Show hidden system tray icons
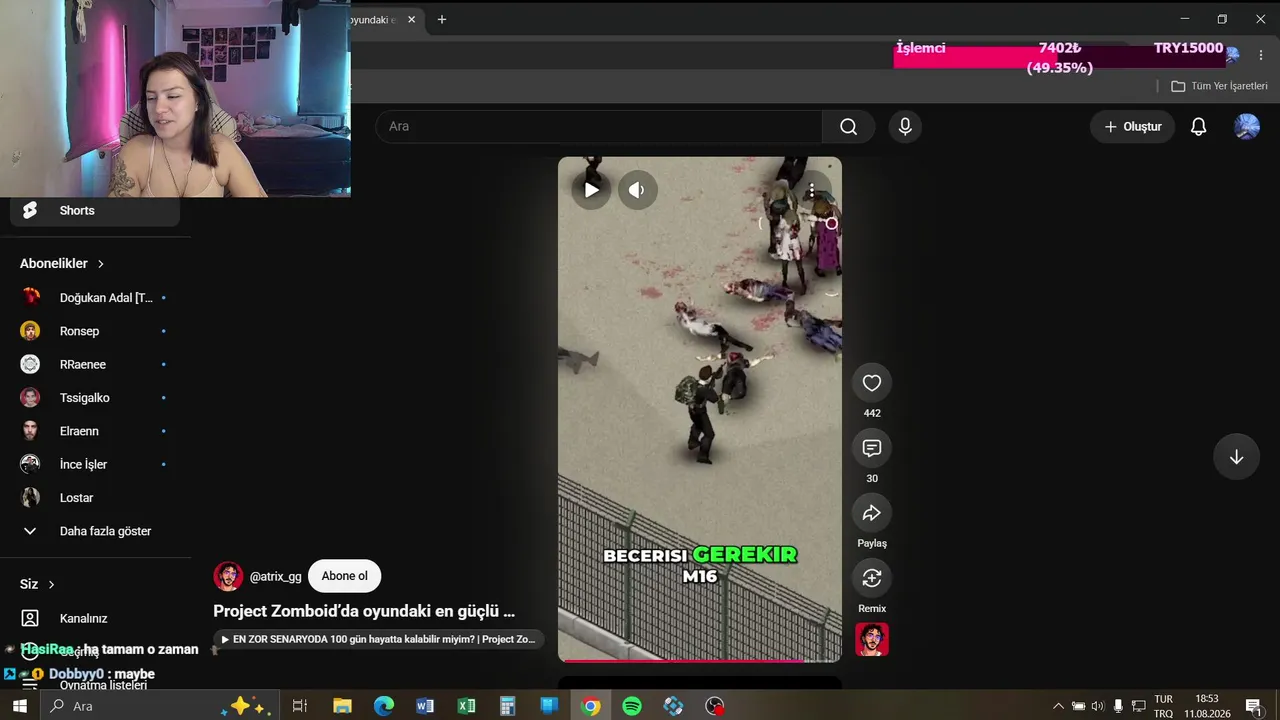The height and width of the screenshot is (720, 1280). coord(1058,706)
